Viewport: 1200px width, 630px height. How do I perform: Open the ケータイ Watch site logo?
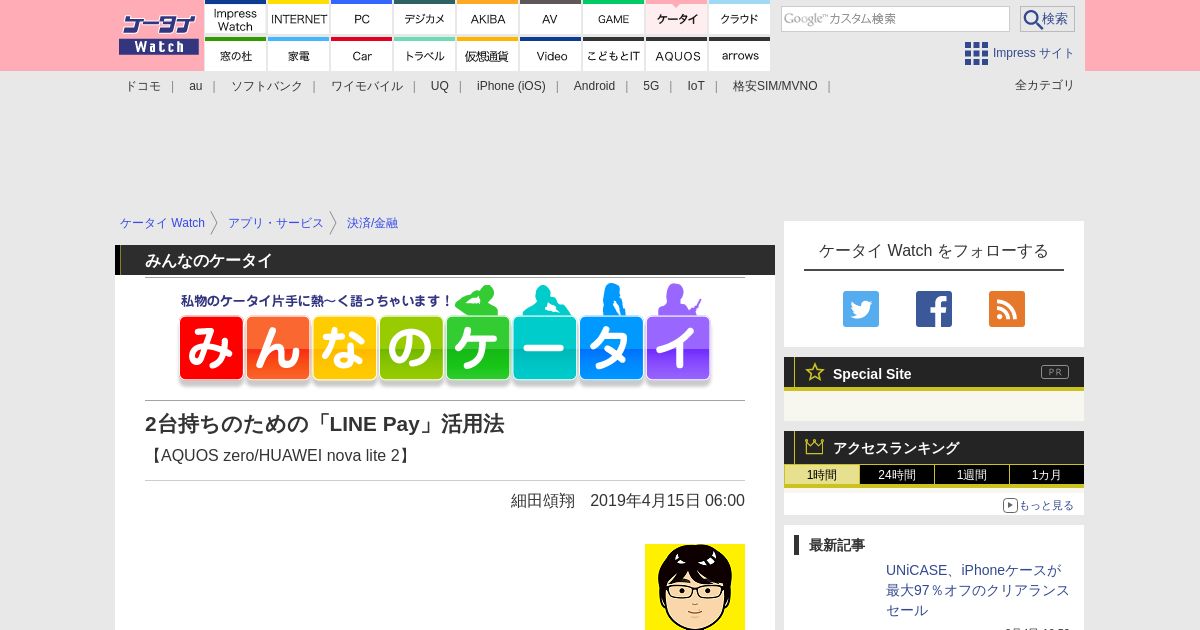point(159,35)
